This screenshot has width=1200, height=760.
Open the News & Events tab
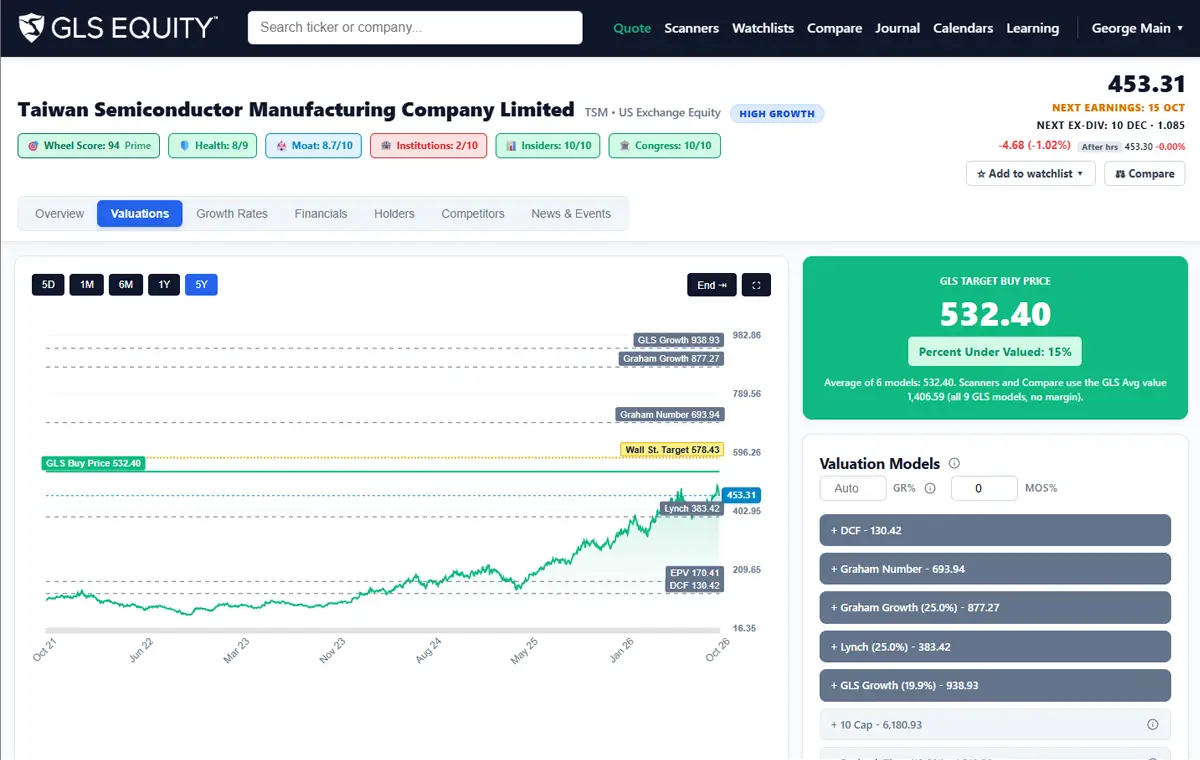571,213
